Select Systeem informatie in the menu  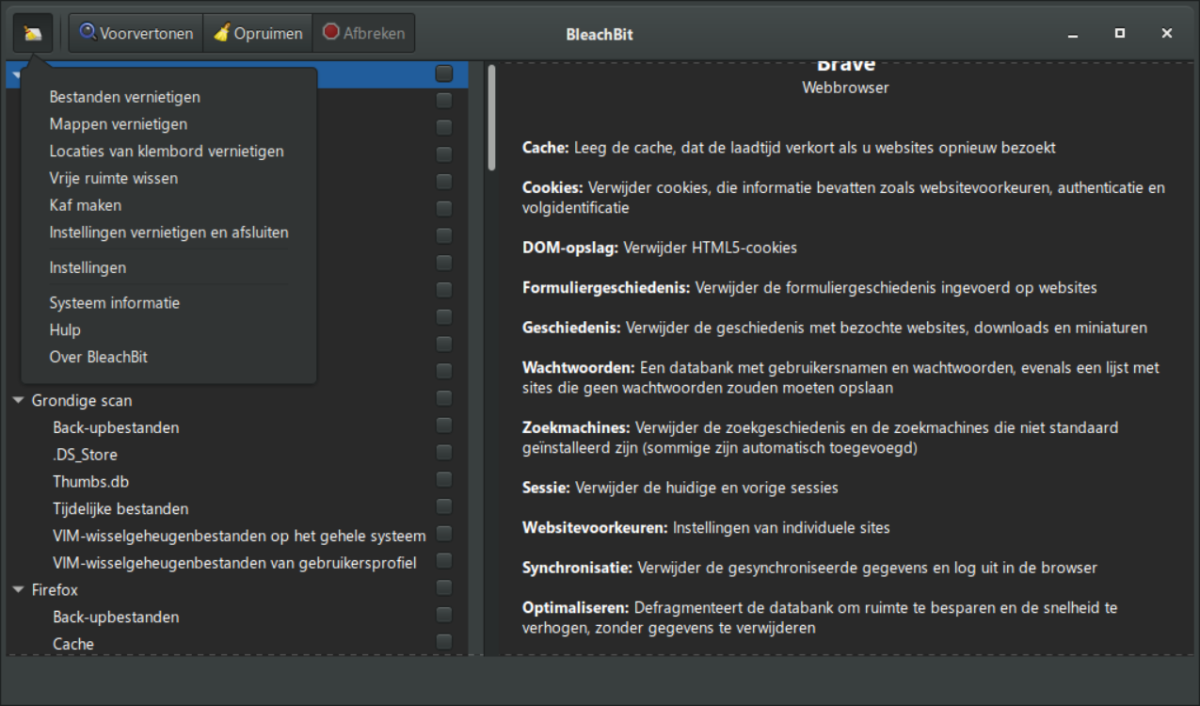coord(114,303)
